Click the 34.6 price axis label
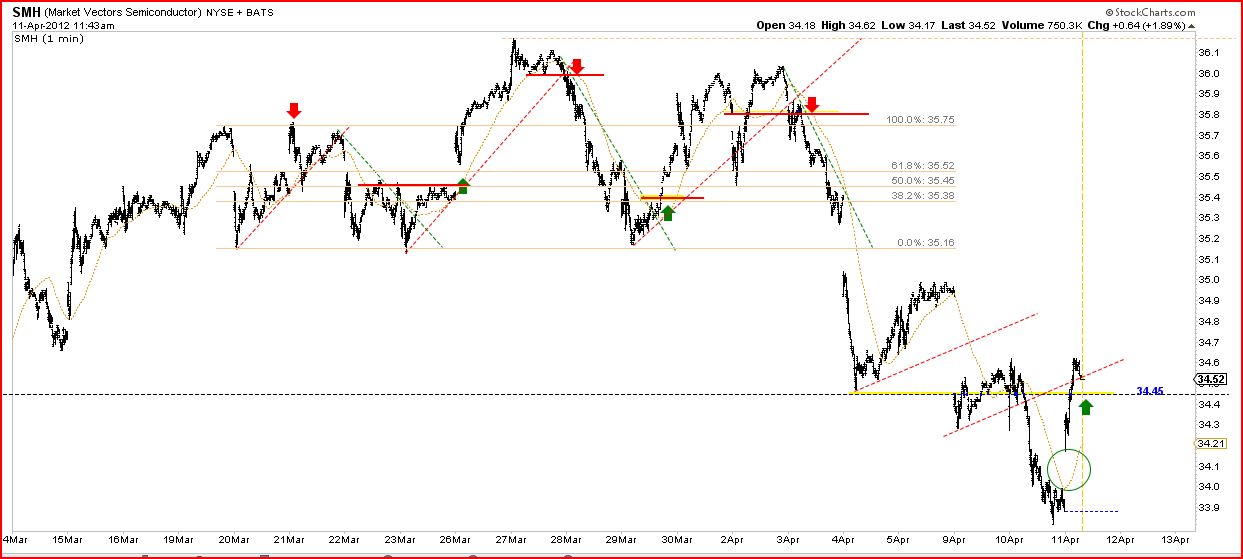Image resolution: width=1243 pixels, height=559 pixels. pyautogui.click(x=1207, y=363)
